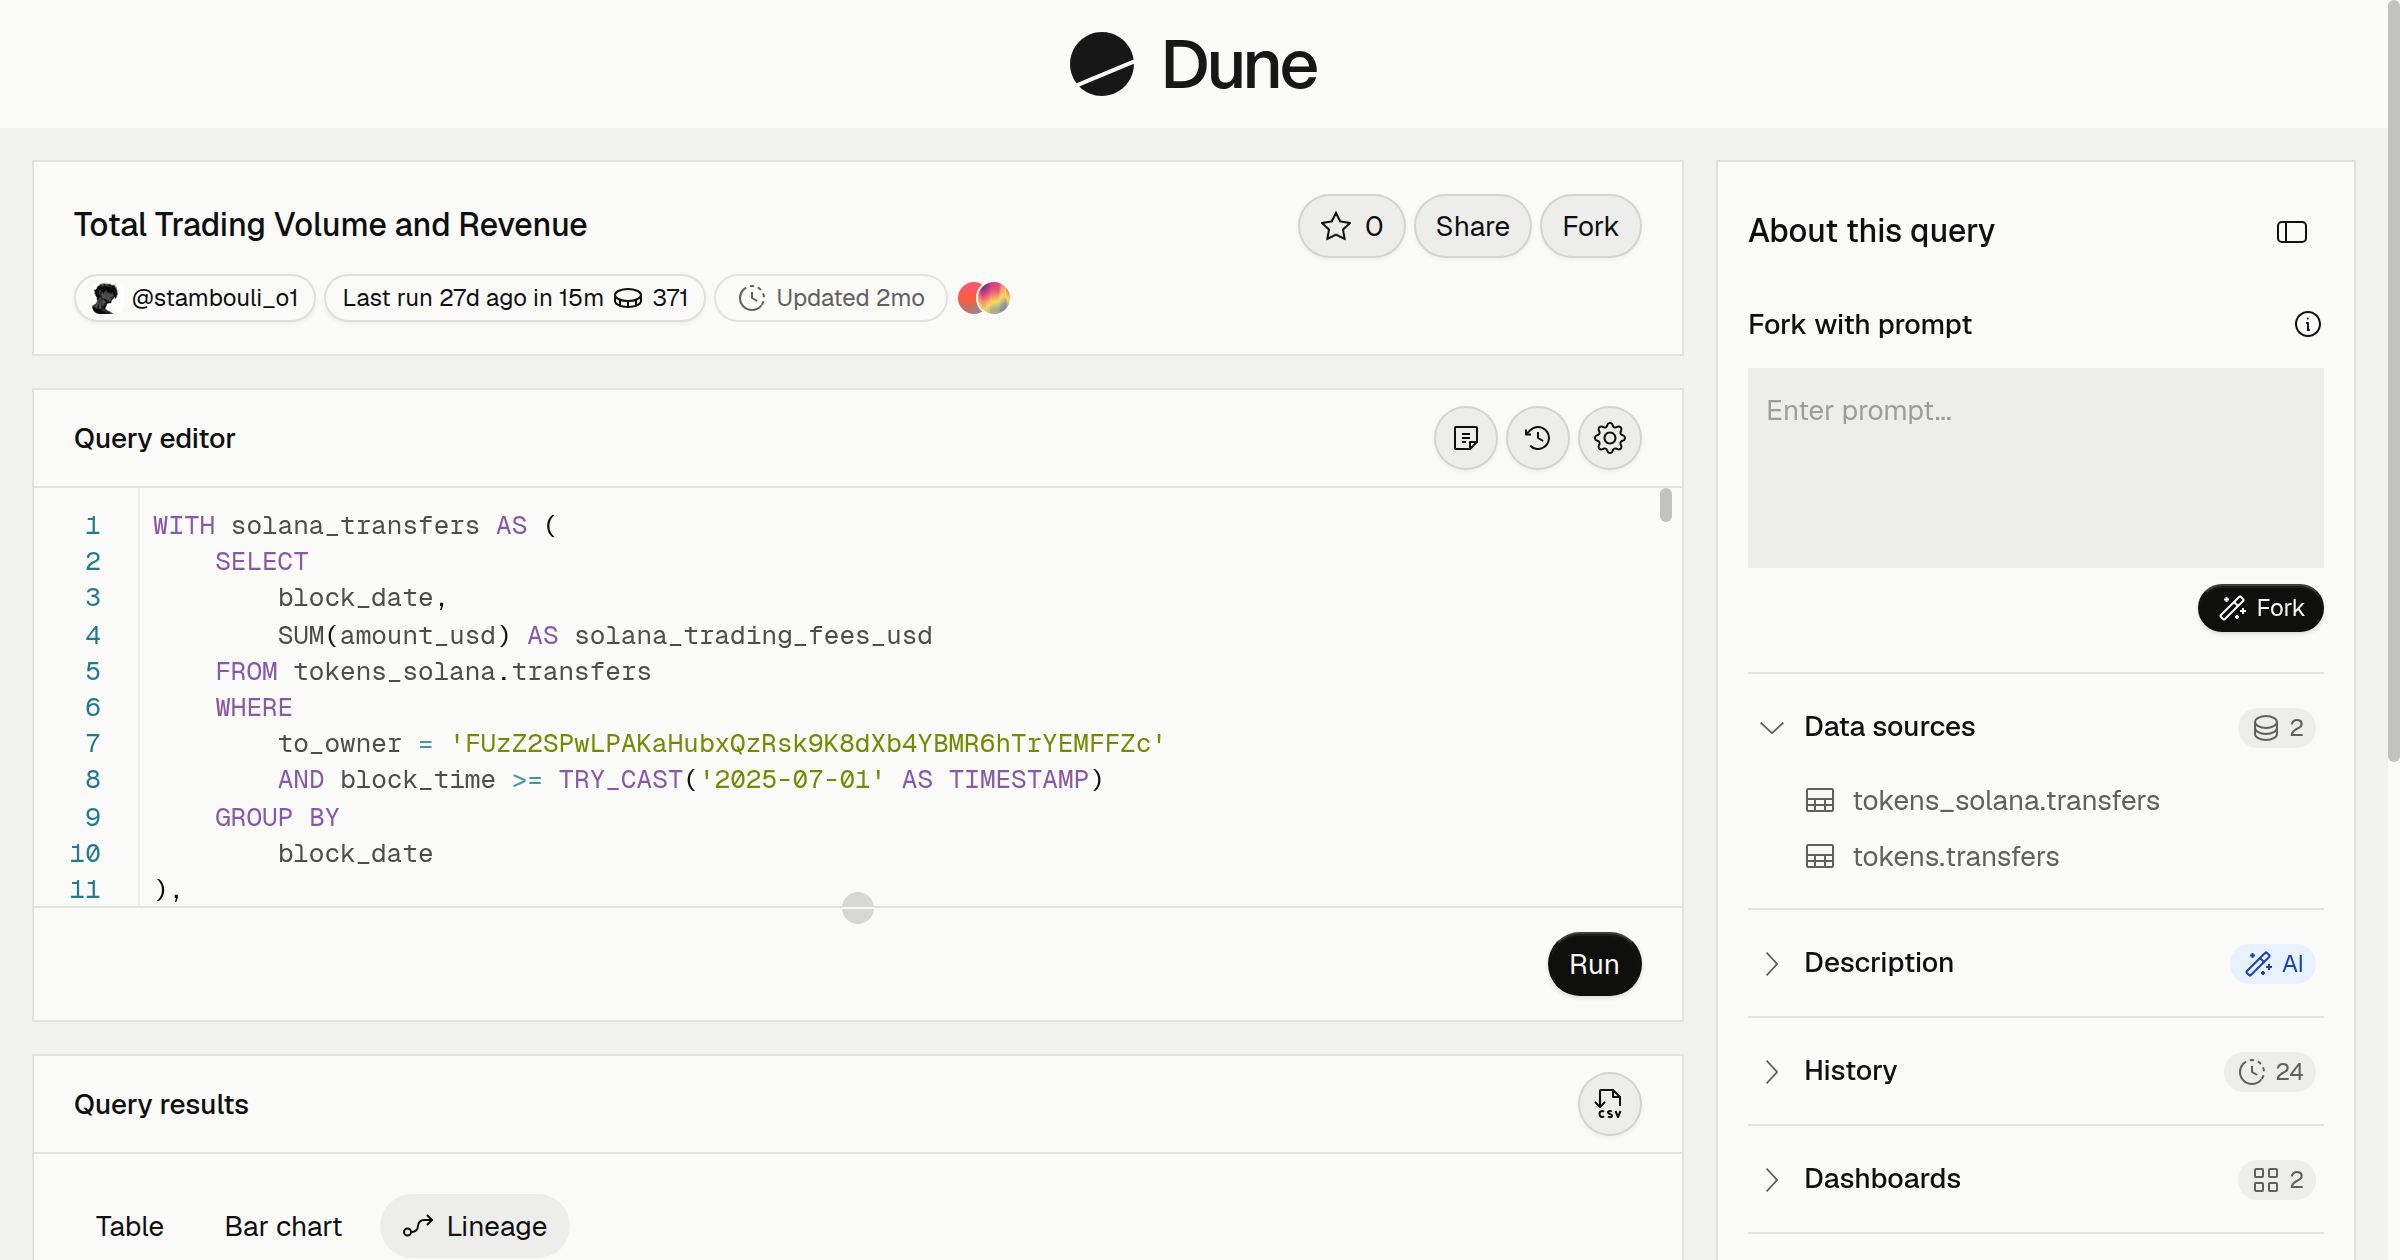Click the black Fork with prompt button
The image size is (2400, 1260).
click(x=2260, y=608)
